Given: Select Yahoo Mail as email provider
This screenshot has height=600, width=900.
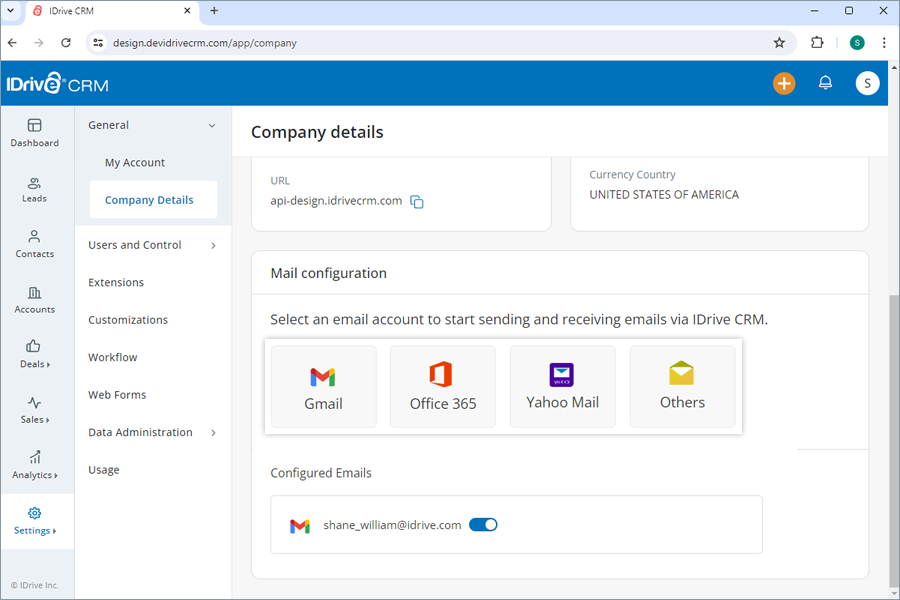Looking at the screenshot, I should pos(562,386).
